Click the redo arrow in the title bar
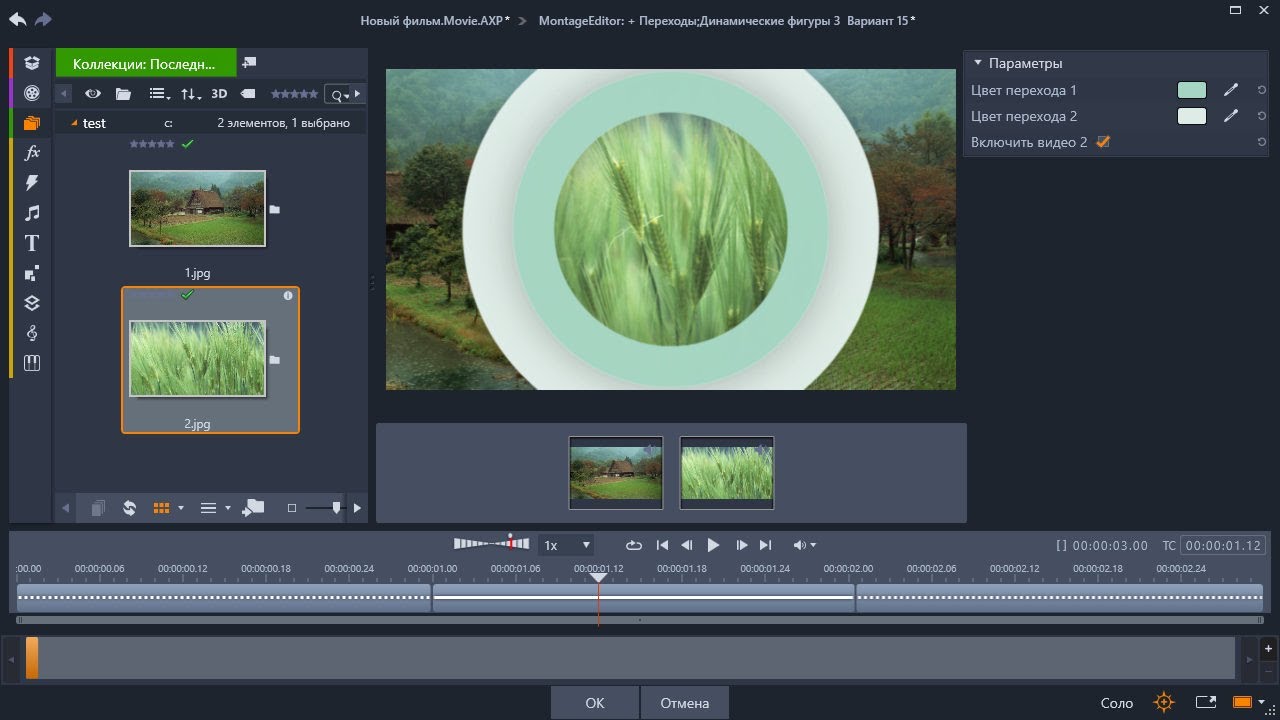 pos(42,19)
